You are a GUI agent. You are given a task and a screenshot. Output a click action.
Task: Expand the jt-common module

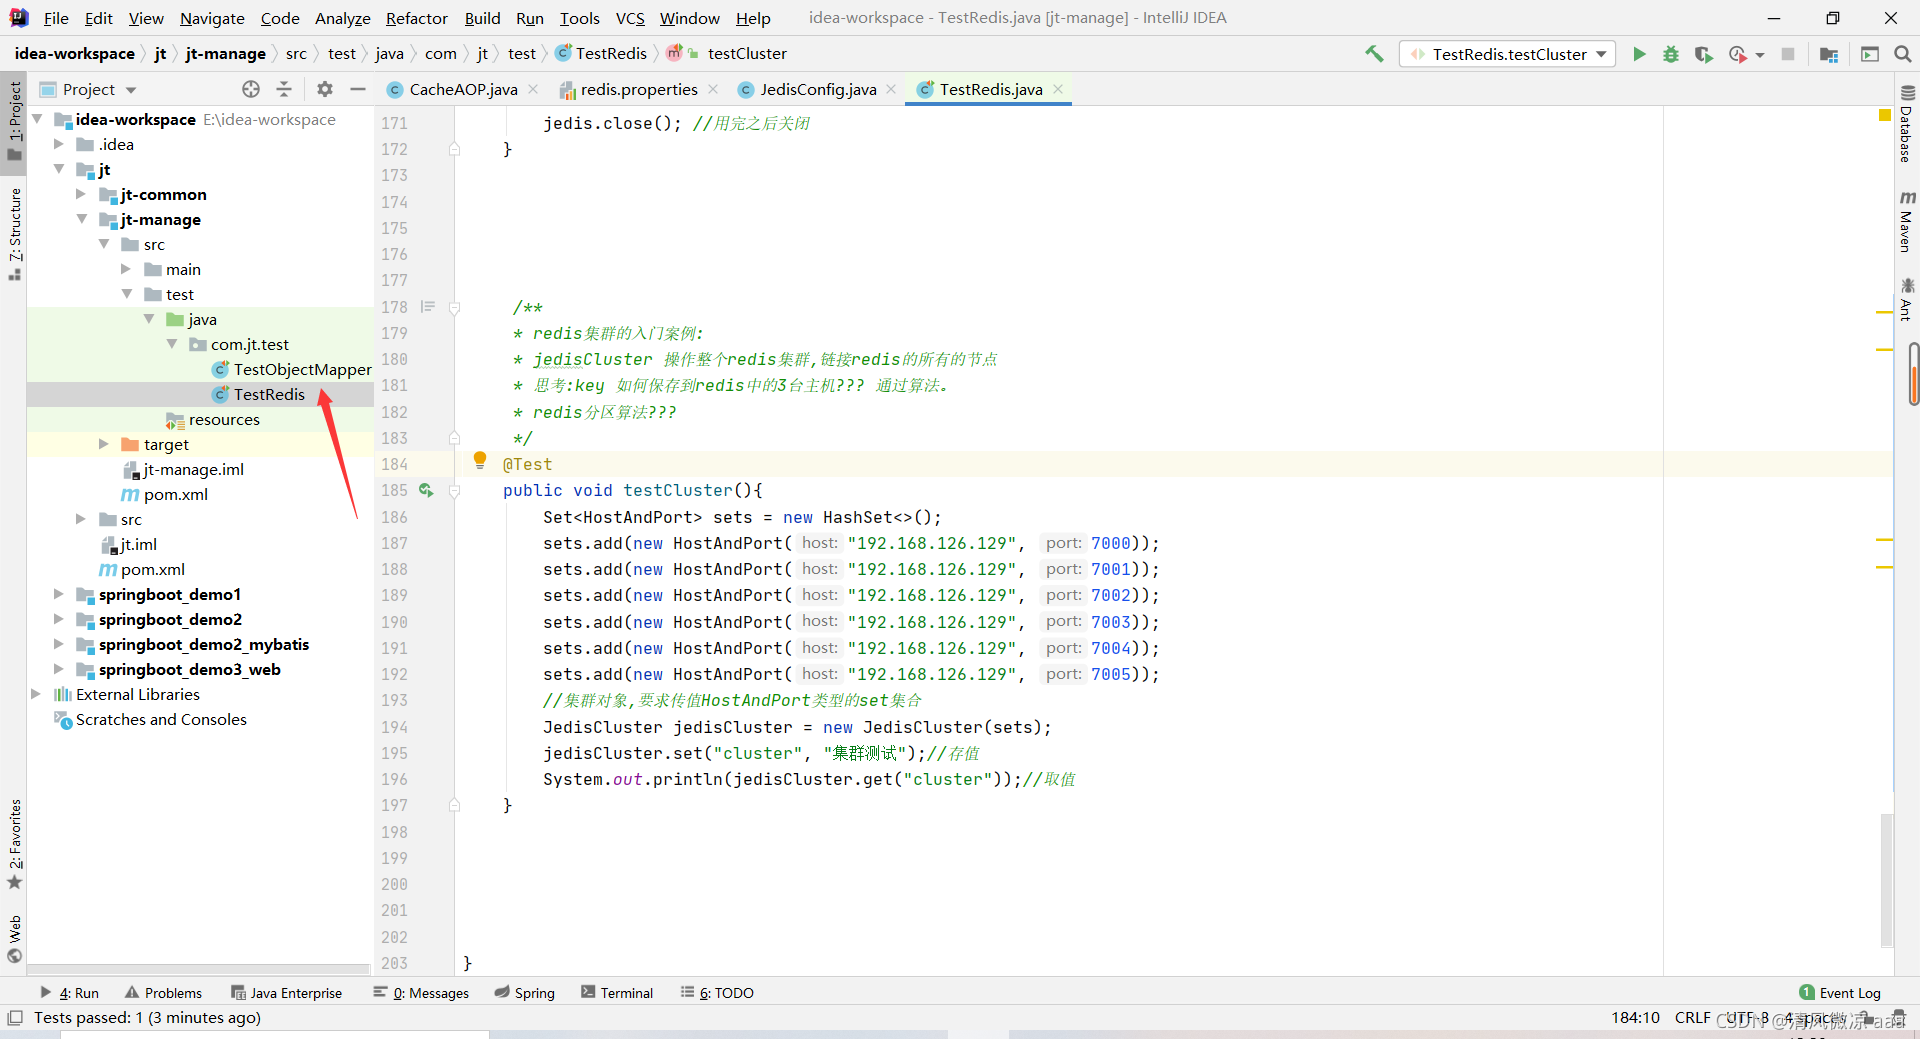pos(81,194)
